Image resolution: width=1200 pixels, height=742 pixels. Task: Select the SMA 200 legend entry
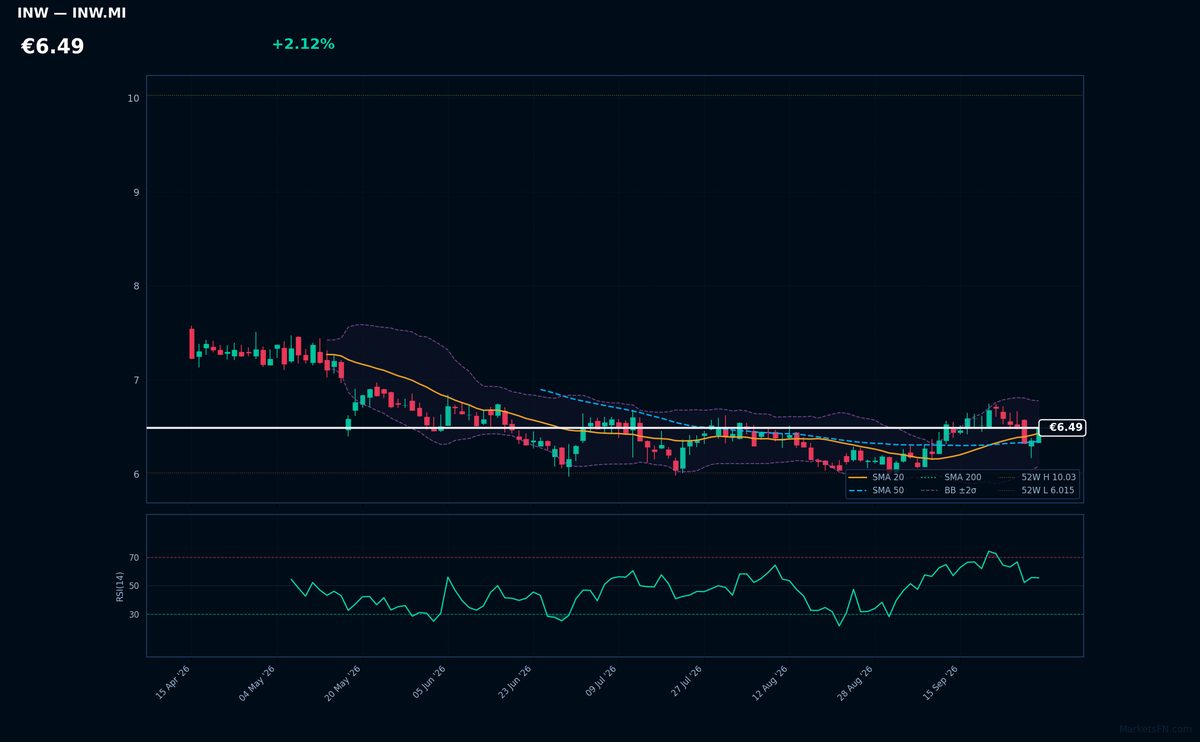click(x=950, y=478)
